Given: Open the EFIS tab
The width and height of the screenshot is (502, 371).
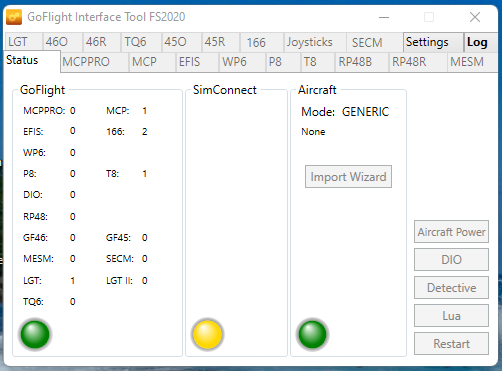Looking at the screenshot, I should [197, 62].
